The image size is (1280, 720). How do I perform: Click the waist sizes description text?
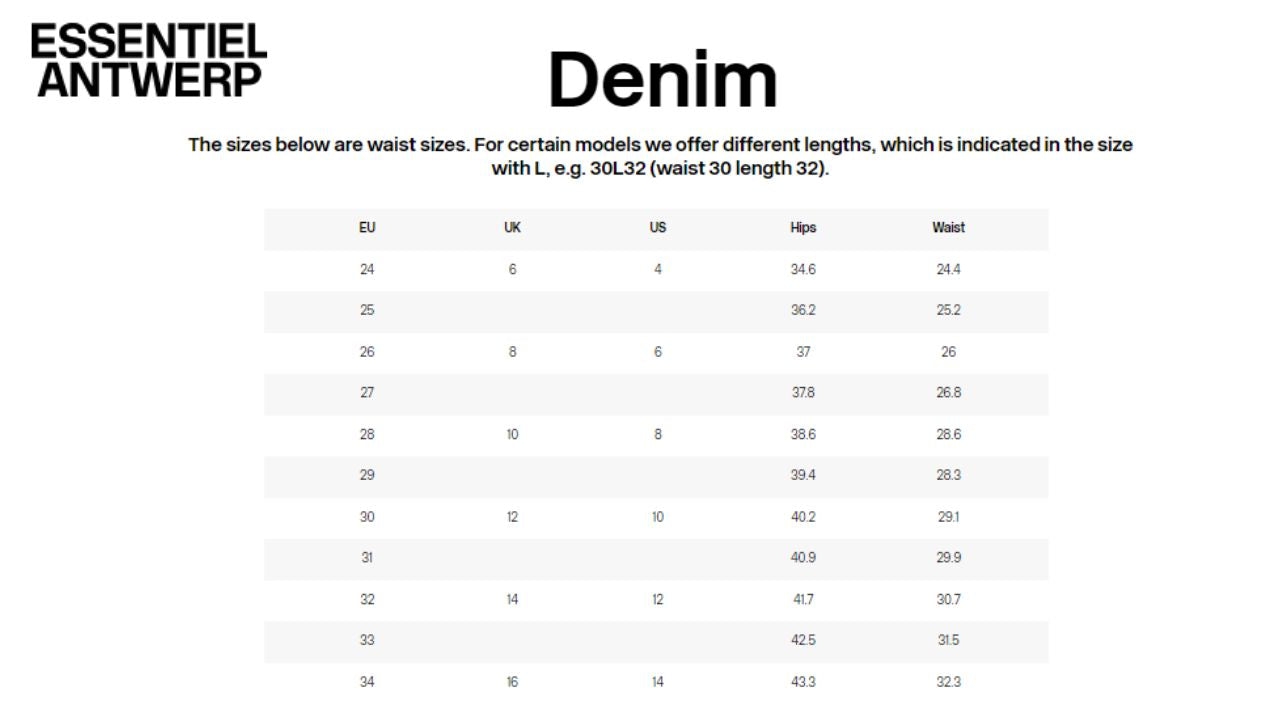(660, 156)
